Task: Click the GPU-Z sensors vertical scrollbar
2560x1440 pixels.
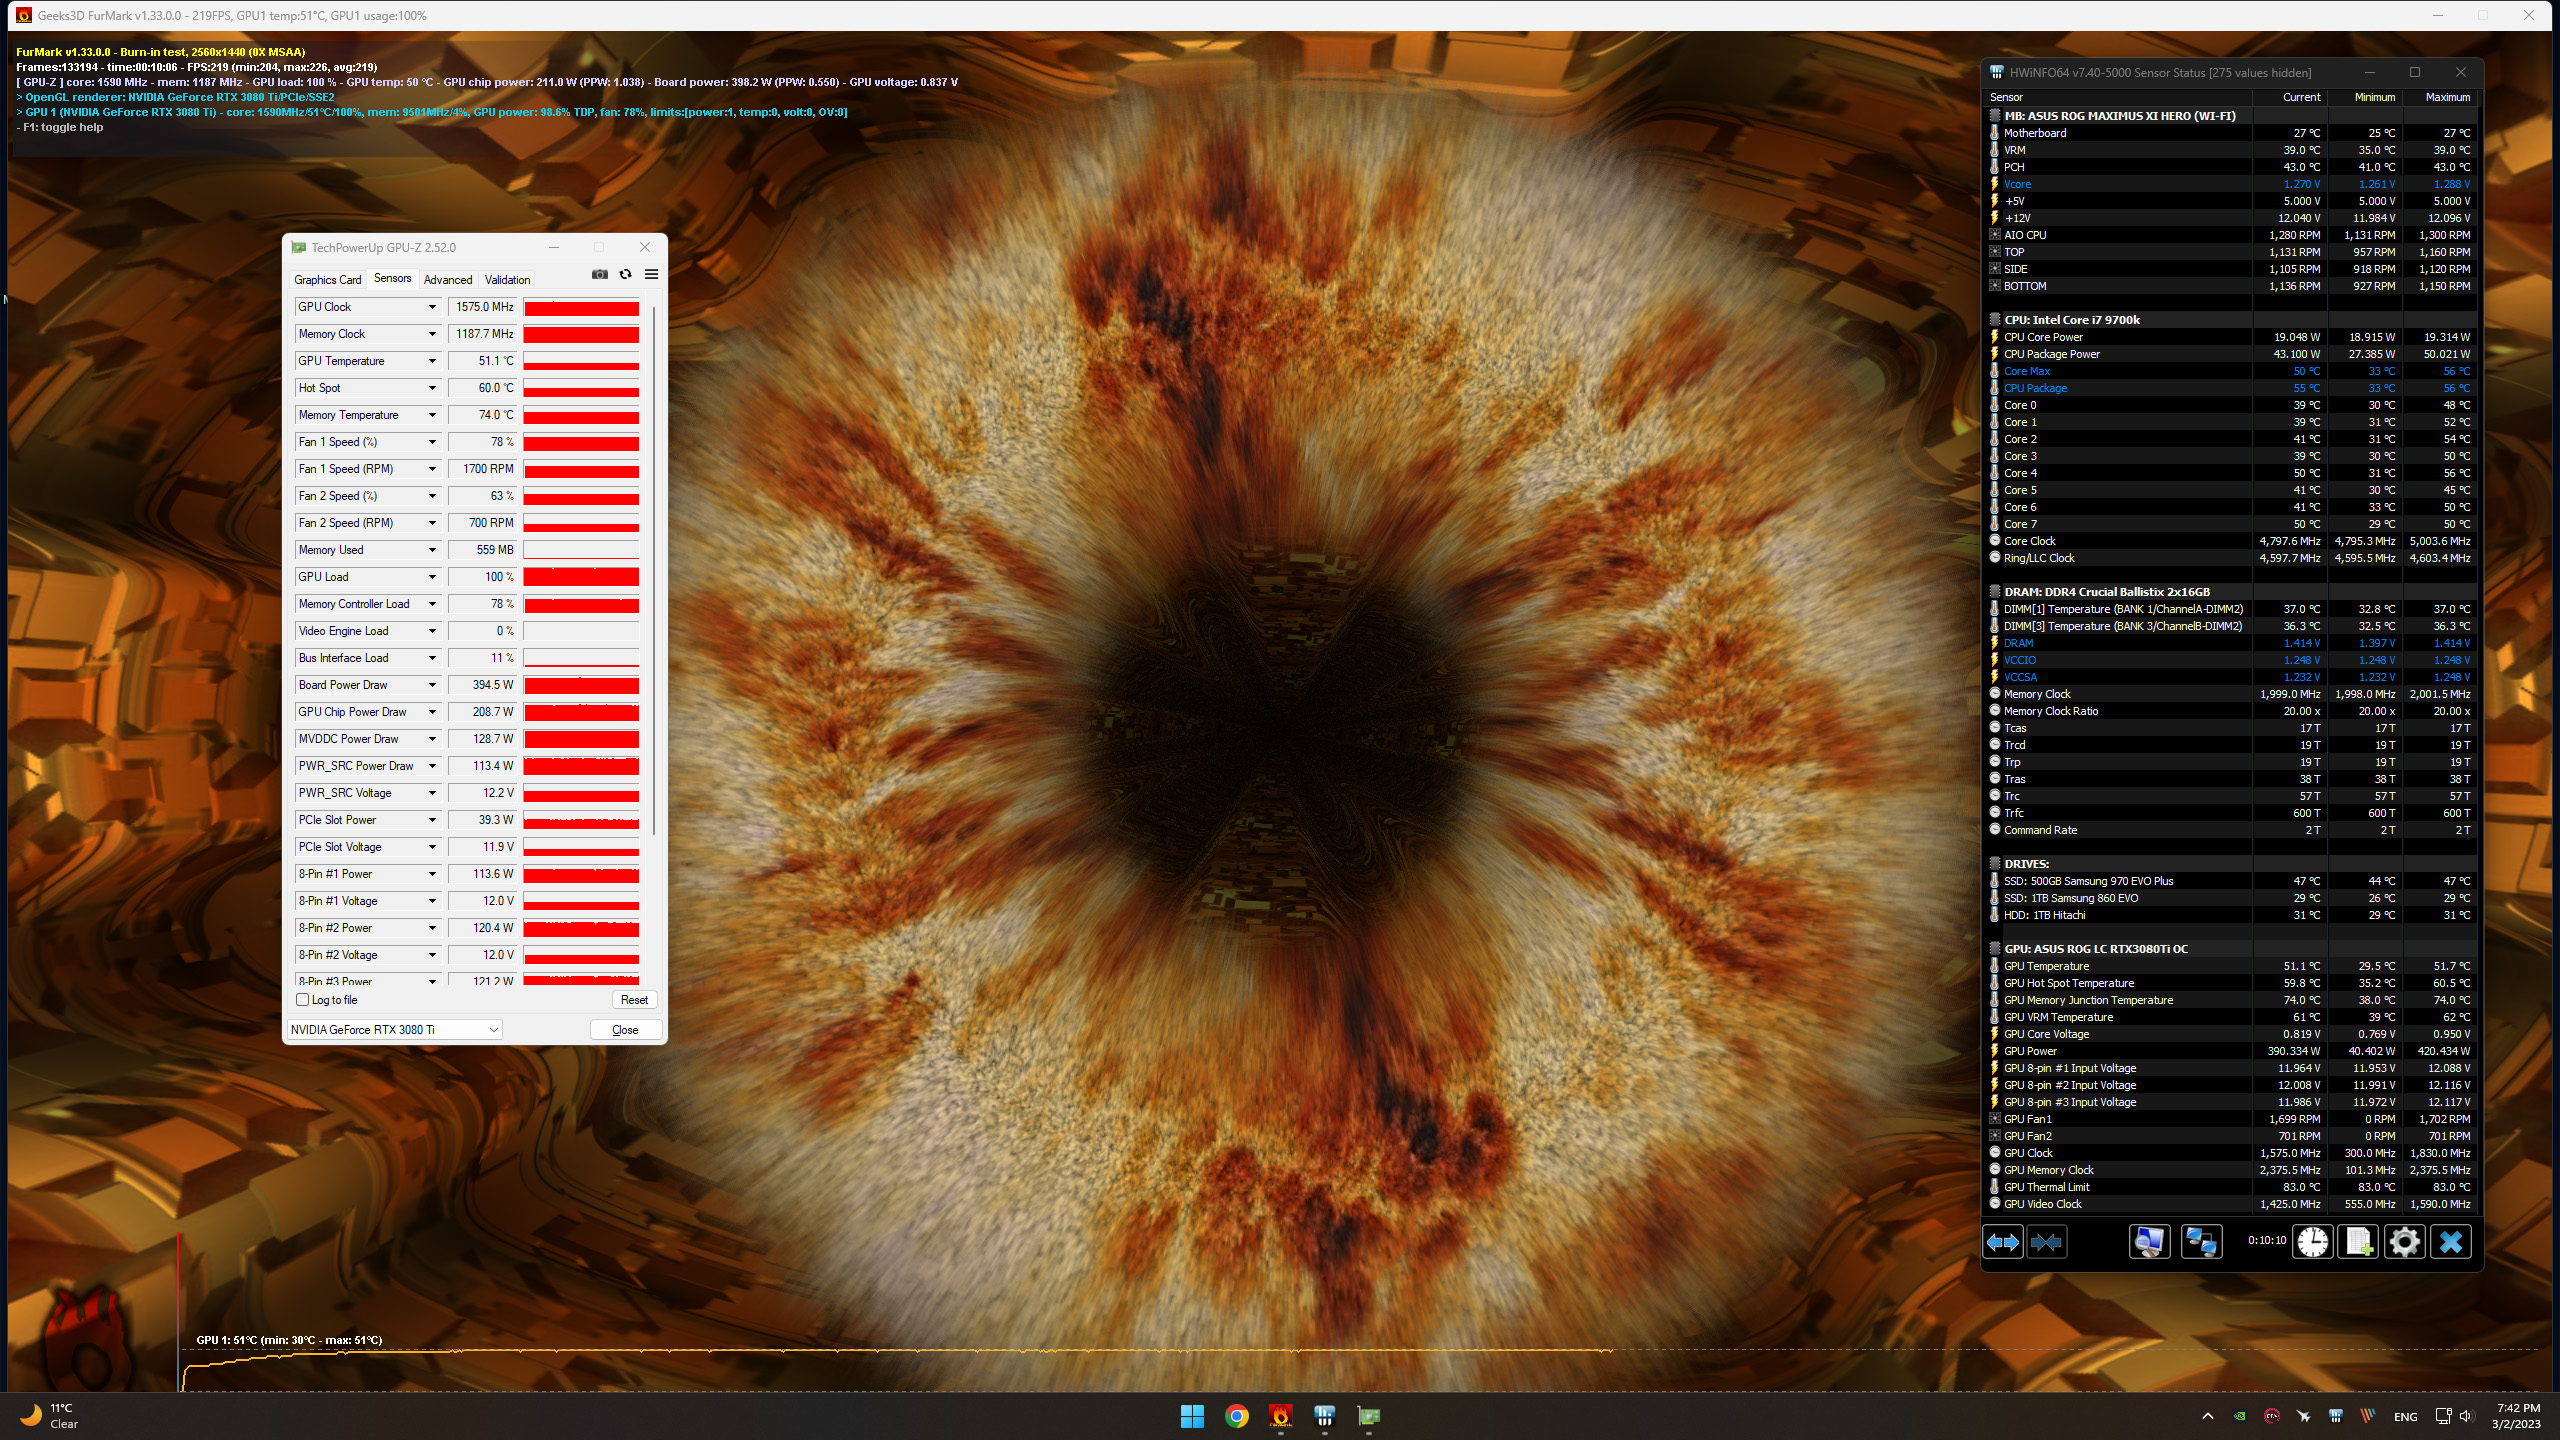Action: coord(654,570)
